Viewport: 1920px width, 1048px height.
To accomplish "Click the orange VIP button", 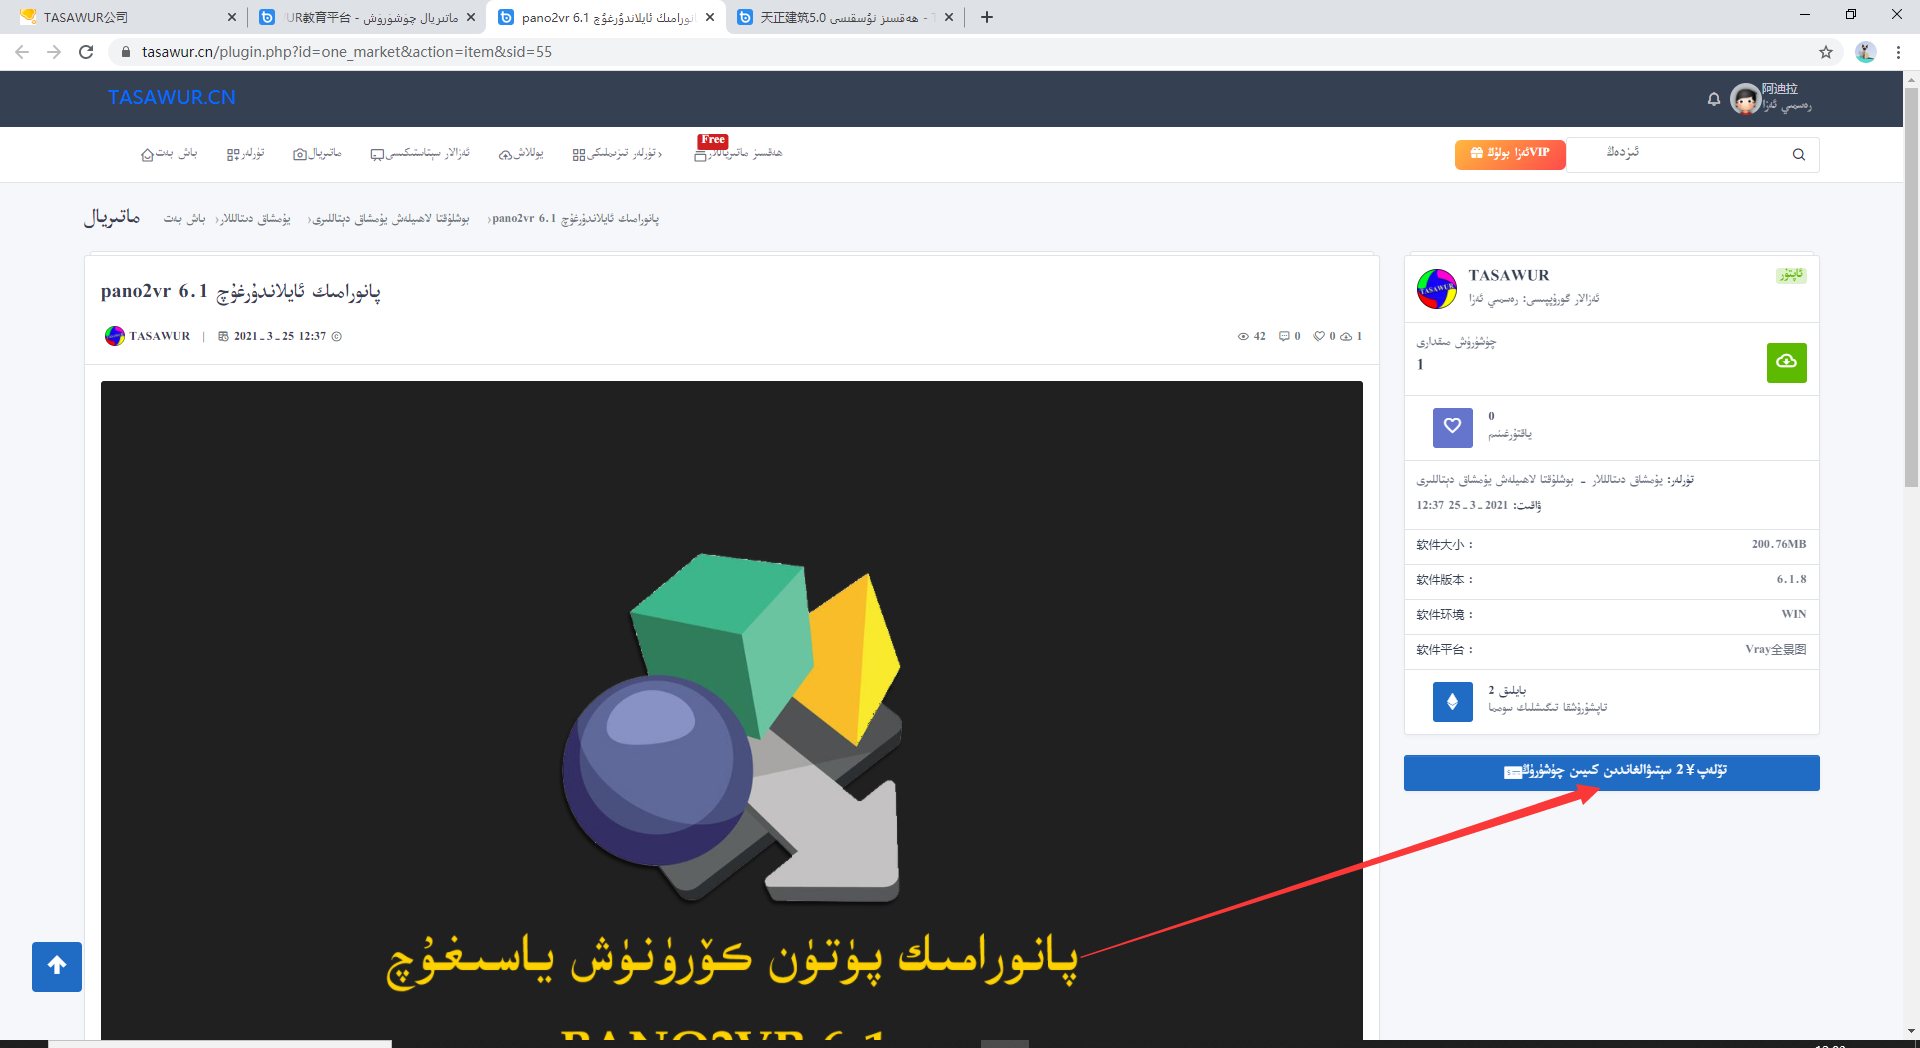I will tap(1509, 154).
